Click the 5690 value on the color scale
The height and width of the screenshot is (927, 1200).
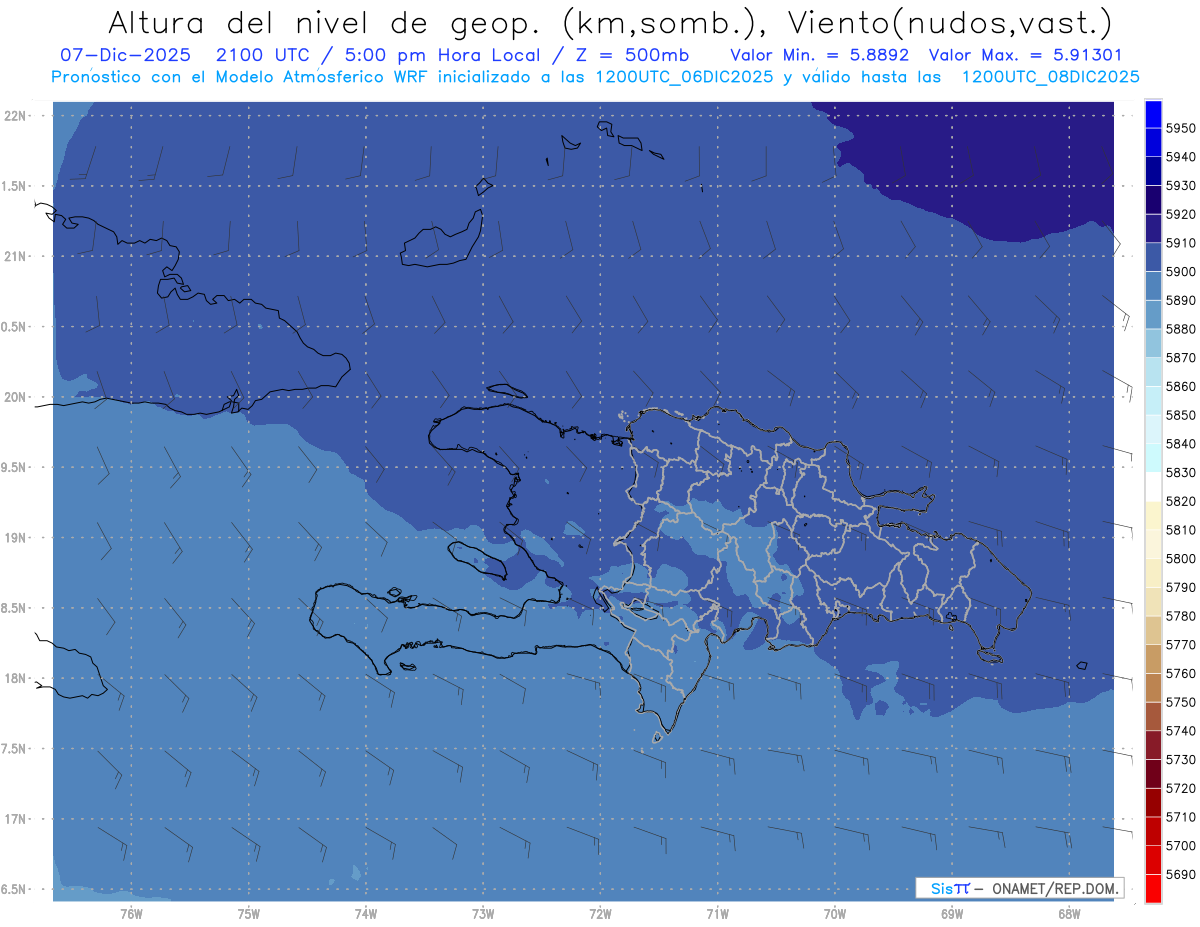point(1181,874)
